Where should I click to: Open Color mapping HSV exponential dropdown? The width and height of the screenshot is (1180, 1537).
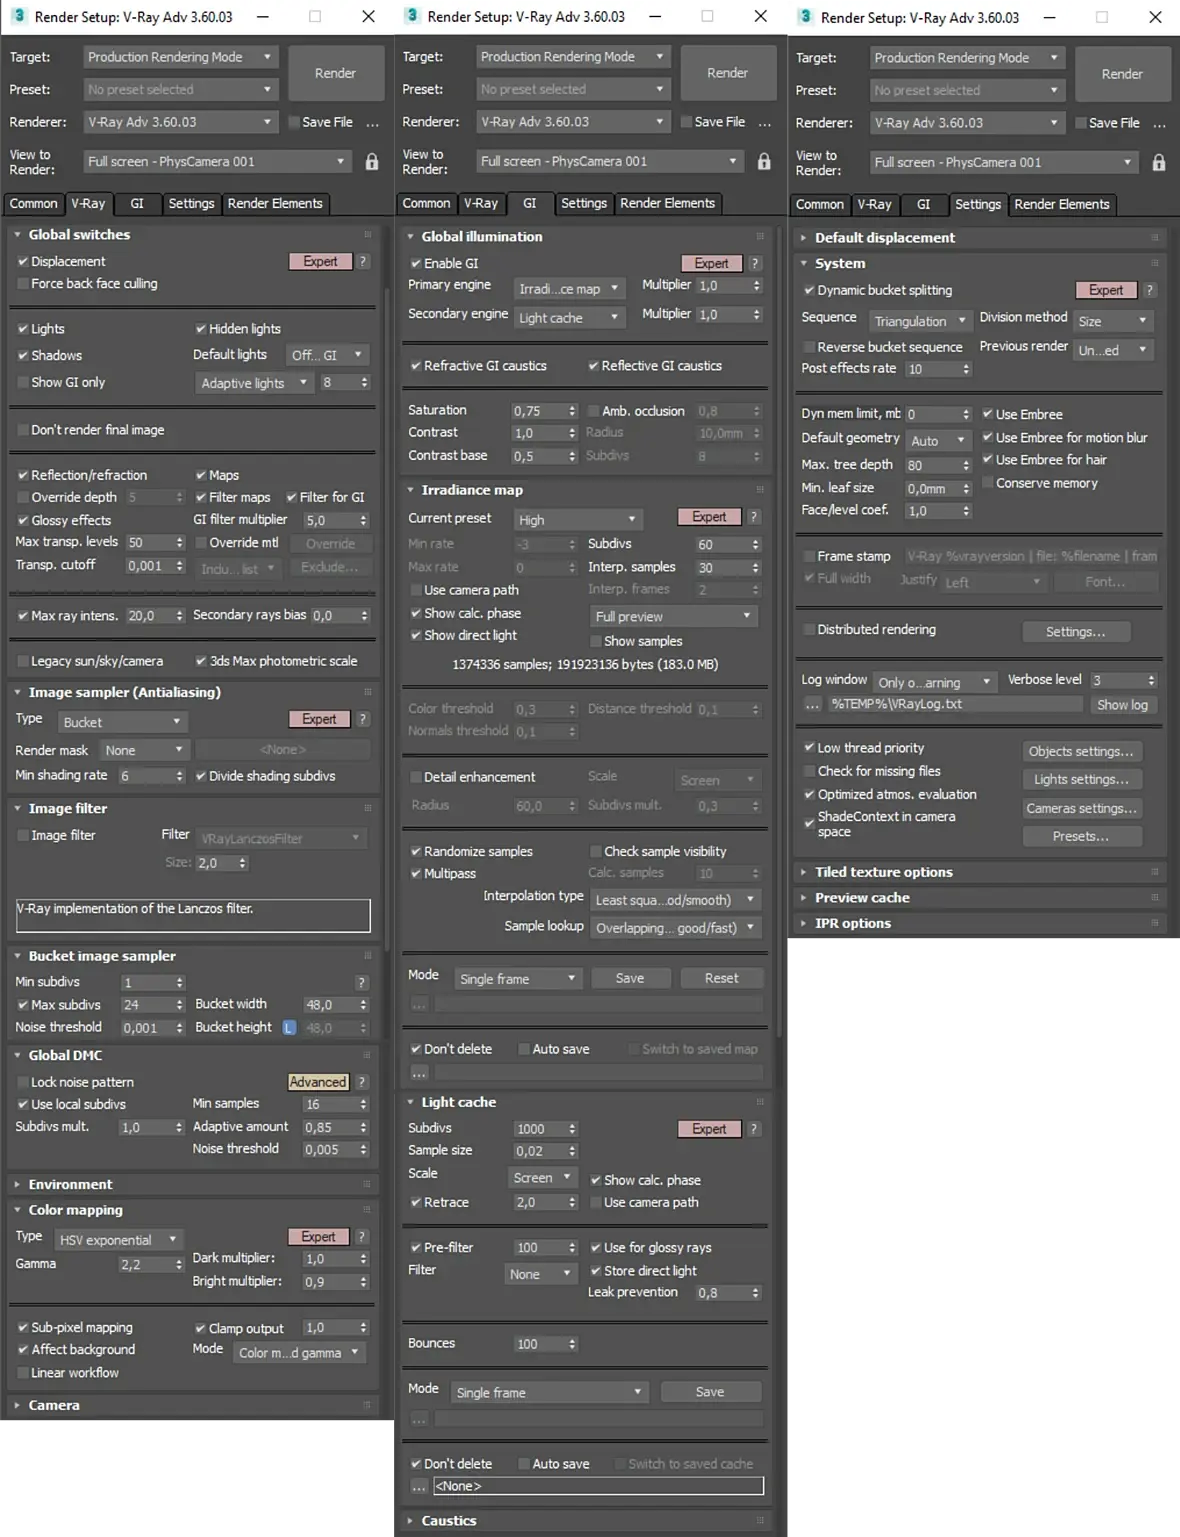coord(119,1240)
